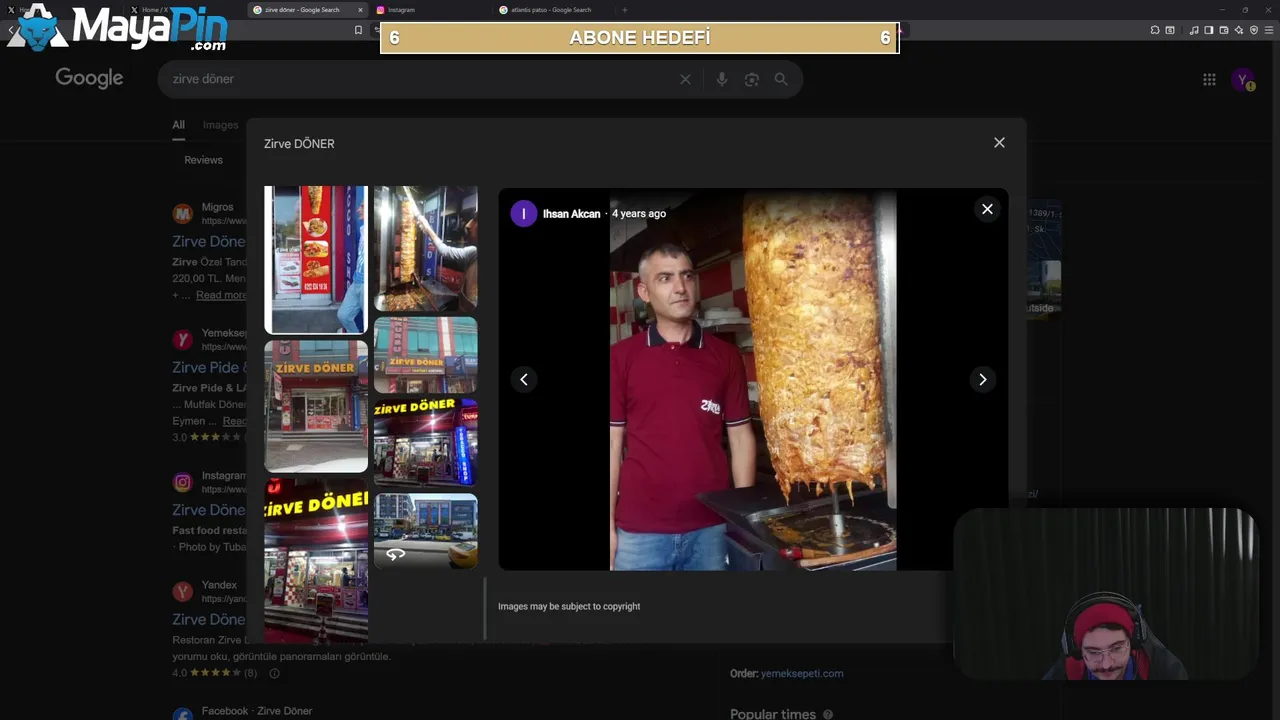The width and height of the screenshot is (1280, 720).
Task: Open the browser extensions puzzle icon
Action: pyautogui.click(x=1155, y=30)
